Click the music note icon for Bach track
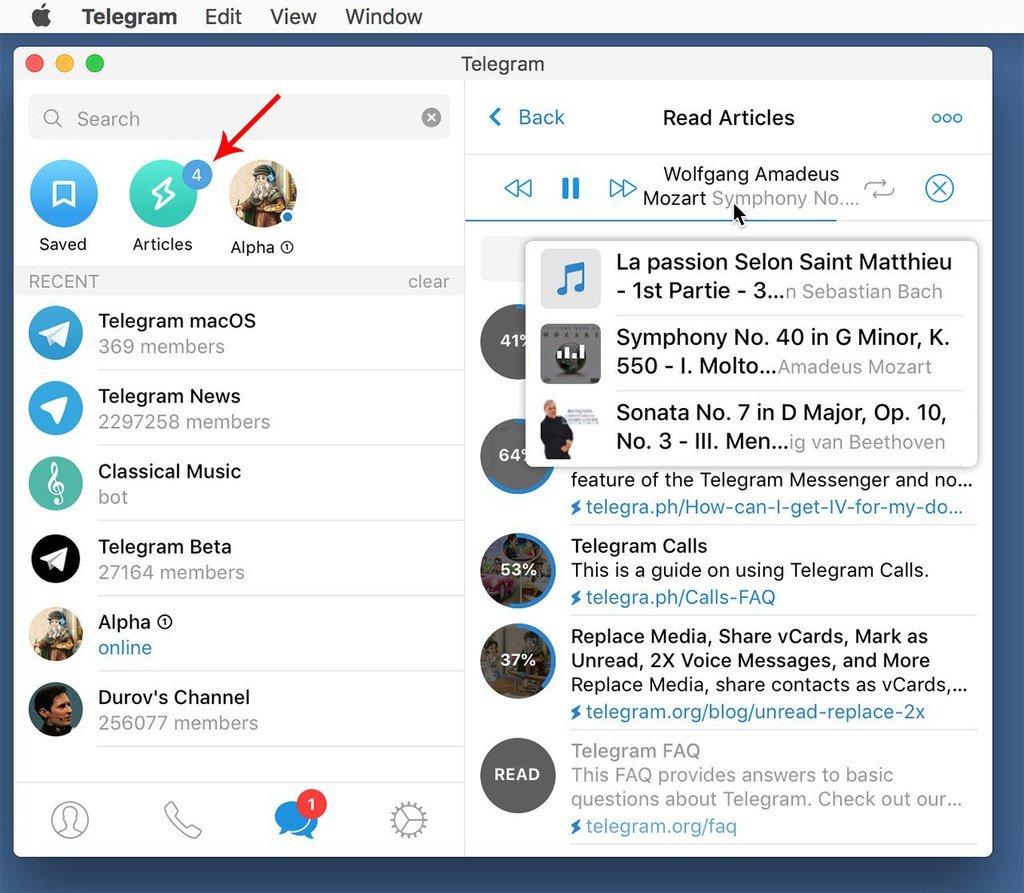Screen dimensions: 1024x893 571,278
